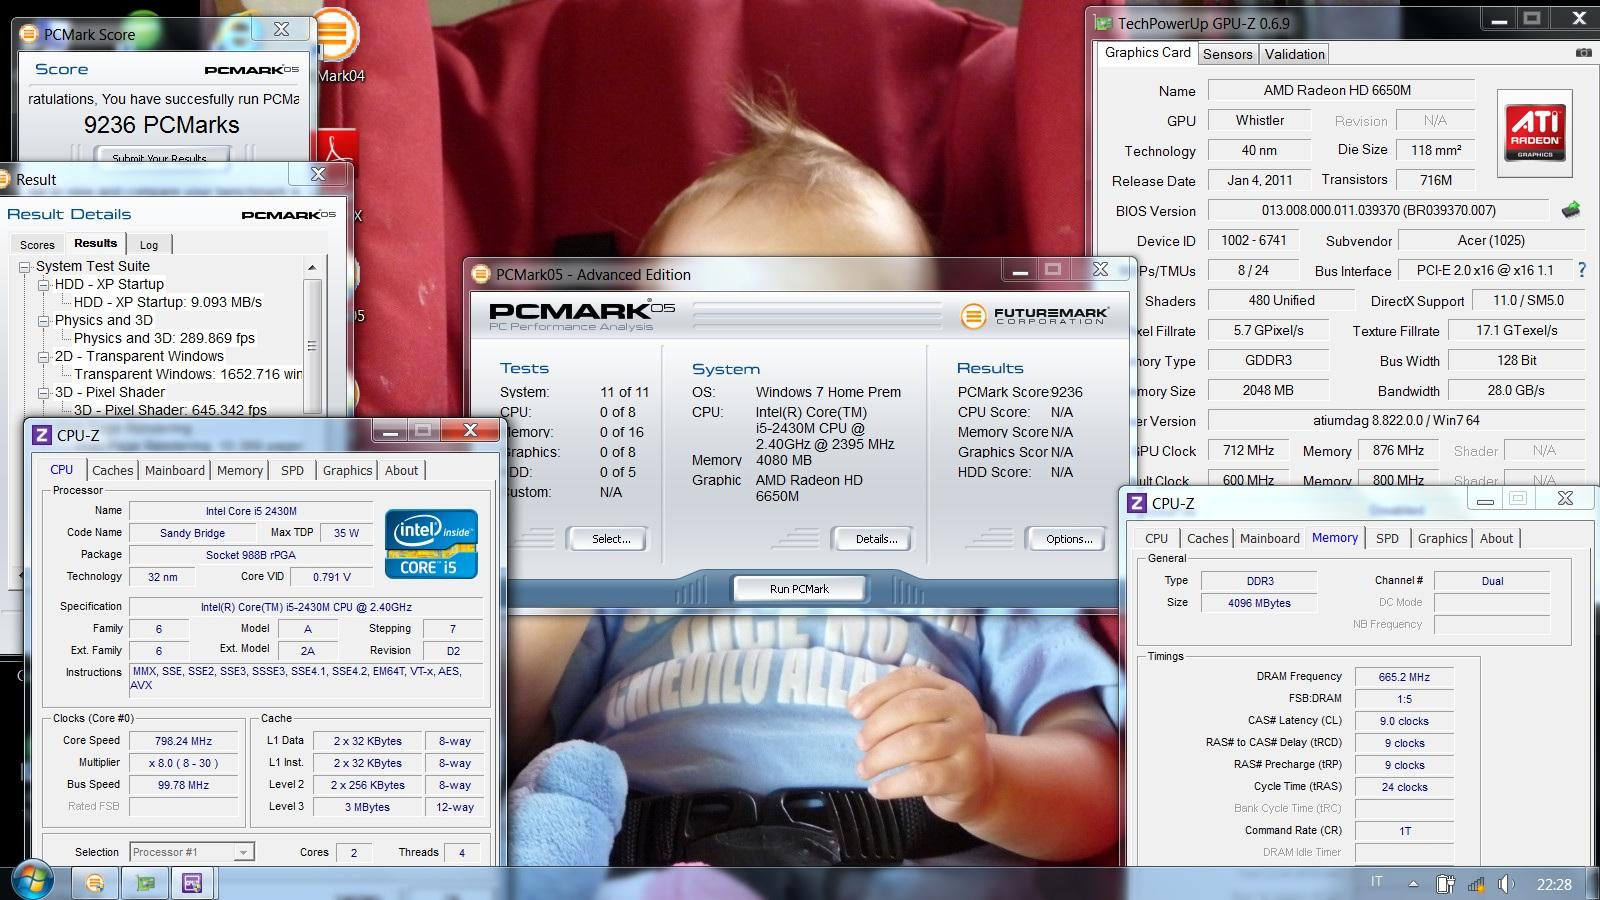Open CPU tab in right CPU-Z Memory window
This screenshot has width=1600, height=900.
click(1156, 538)
